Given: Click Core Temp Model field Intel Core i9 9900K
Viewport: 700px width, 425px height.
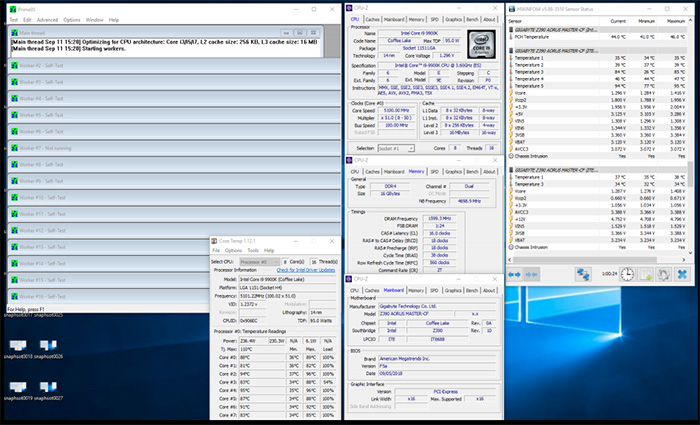Looking at the screenshot, I should tap(288, 279).
